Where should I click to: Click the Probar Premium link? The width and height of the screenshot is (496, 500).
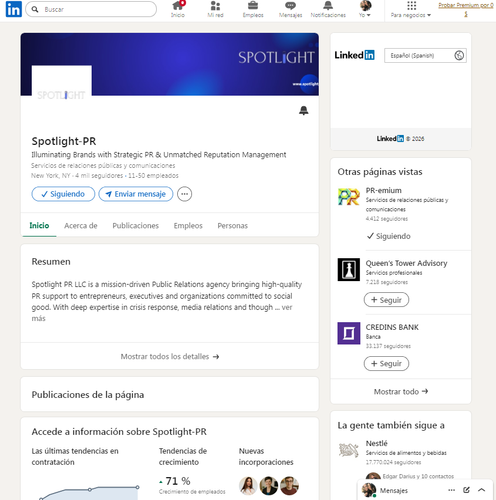466,9
